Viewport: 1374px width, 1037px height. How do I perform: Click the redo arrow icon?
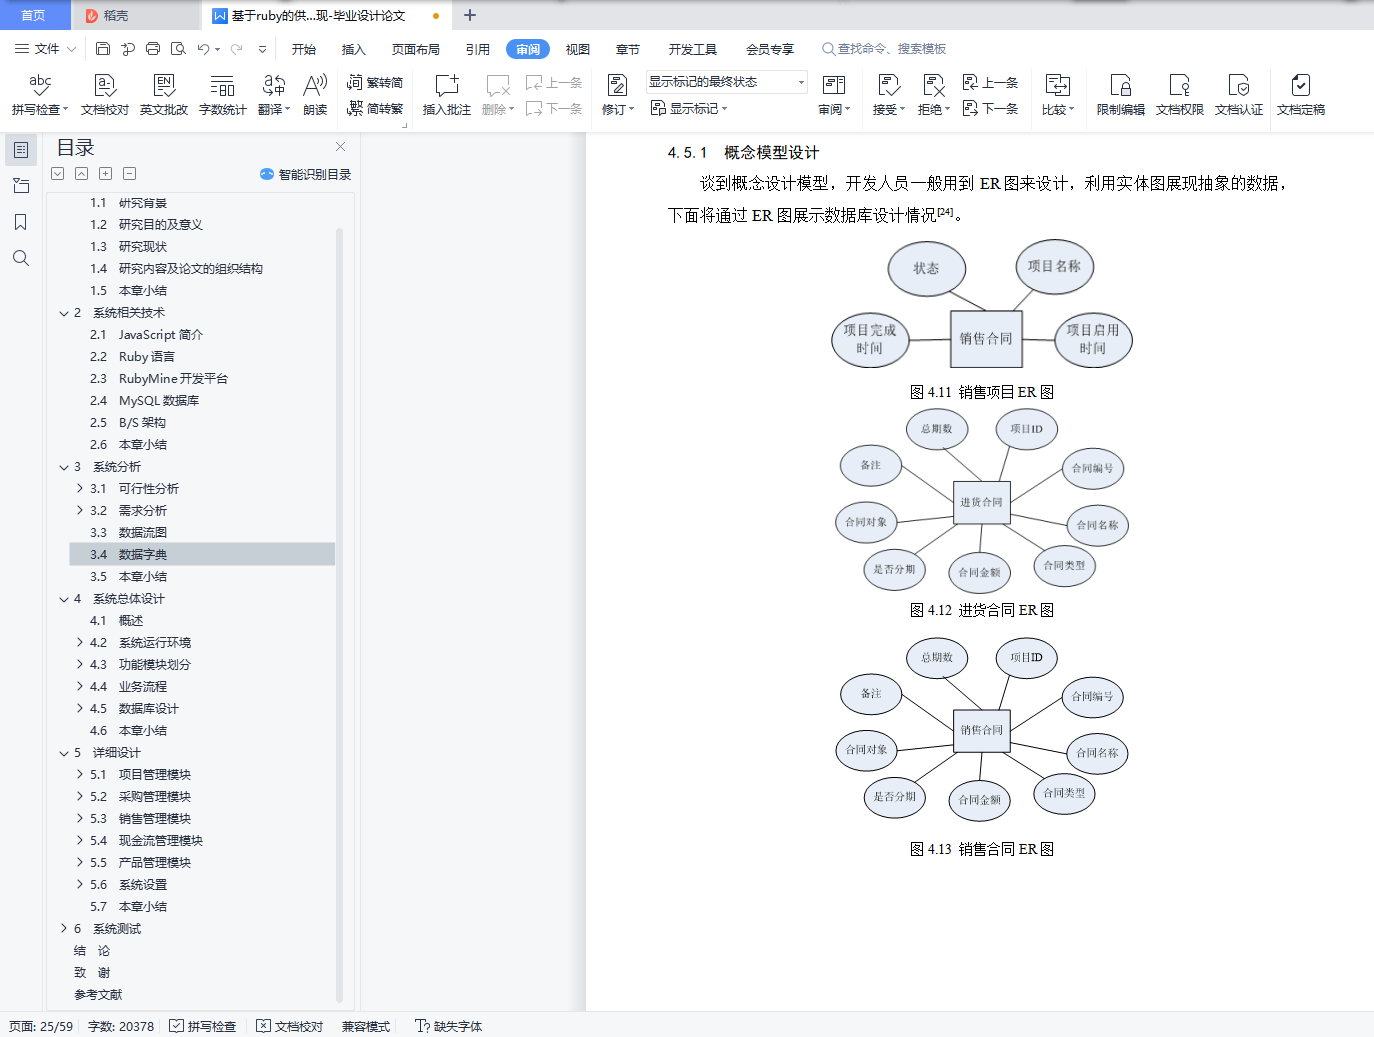click(x=236, y=48)
